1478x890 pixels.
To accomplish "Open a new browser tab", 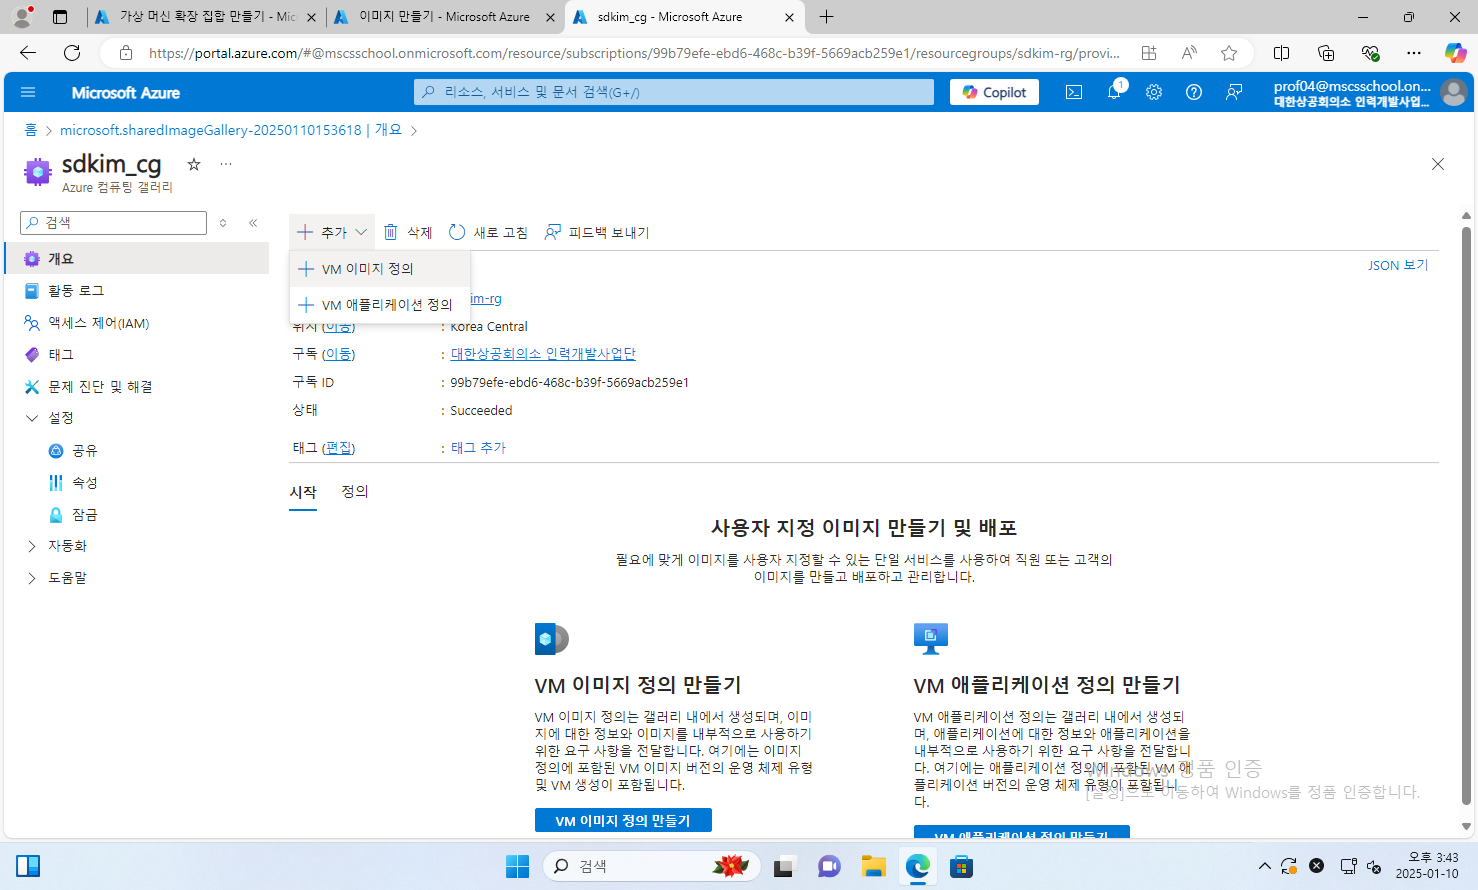I will [x=826, y=17].
